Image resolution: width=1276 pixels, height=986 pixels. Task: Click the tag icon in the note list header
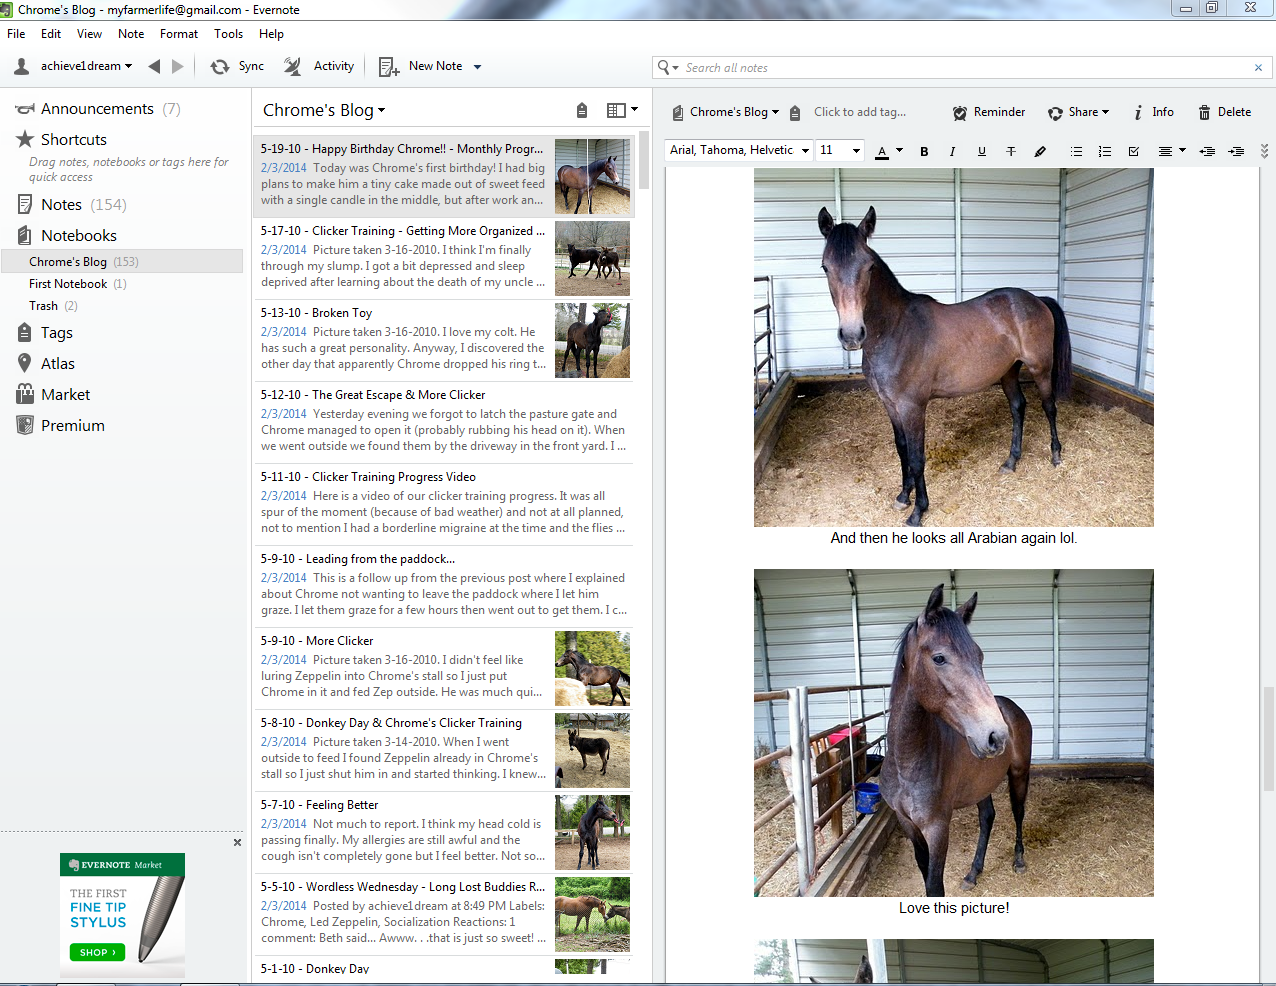tap(582, 110)
